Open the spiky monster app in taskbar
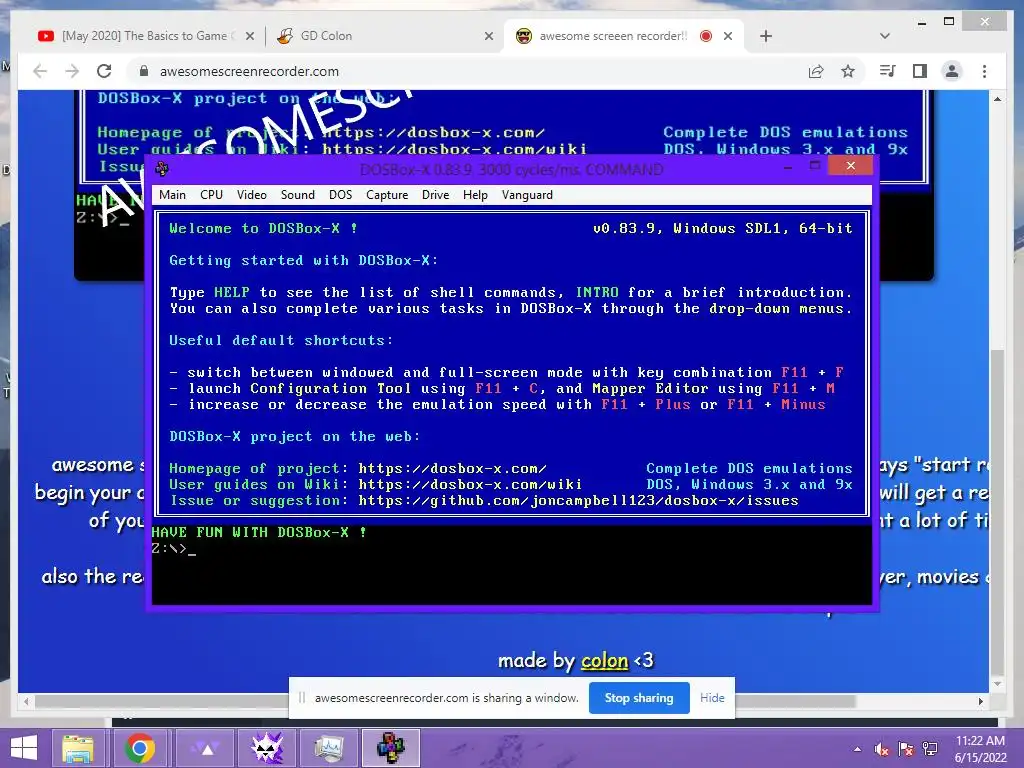Screen dimensions: 1024x768 pos(268,748)
